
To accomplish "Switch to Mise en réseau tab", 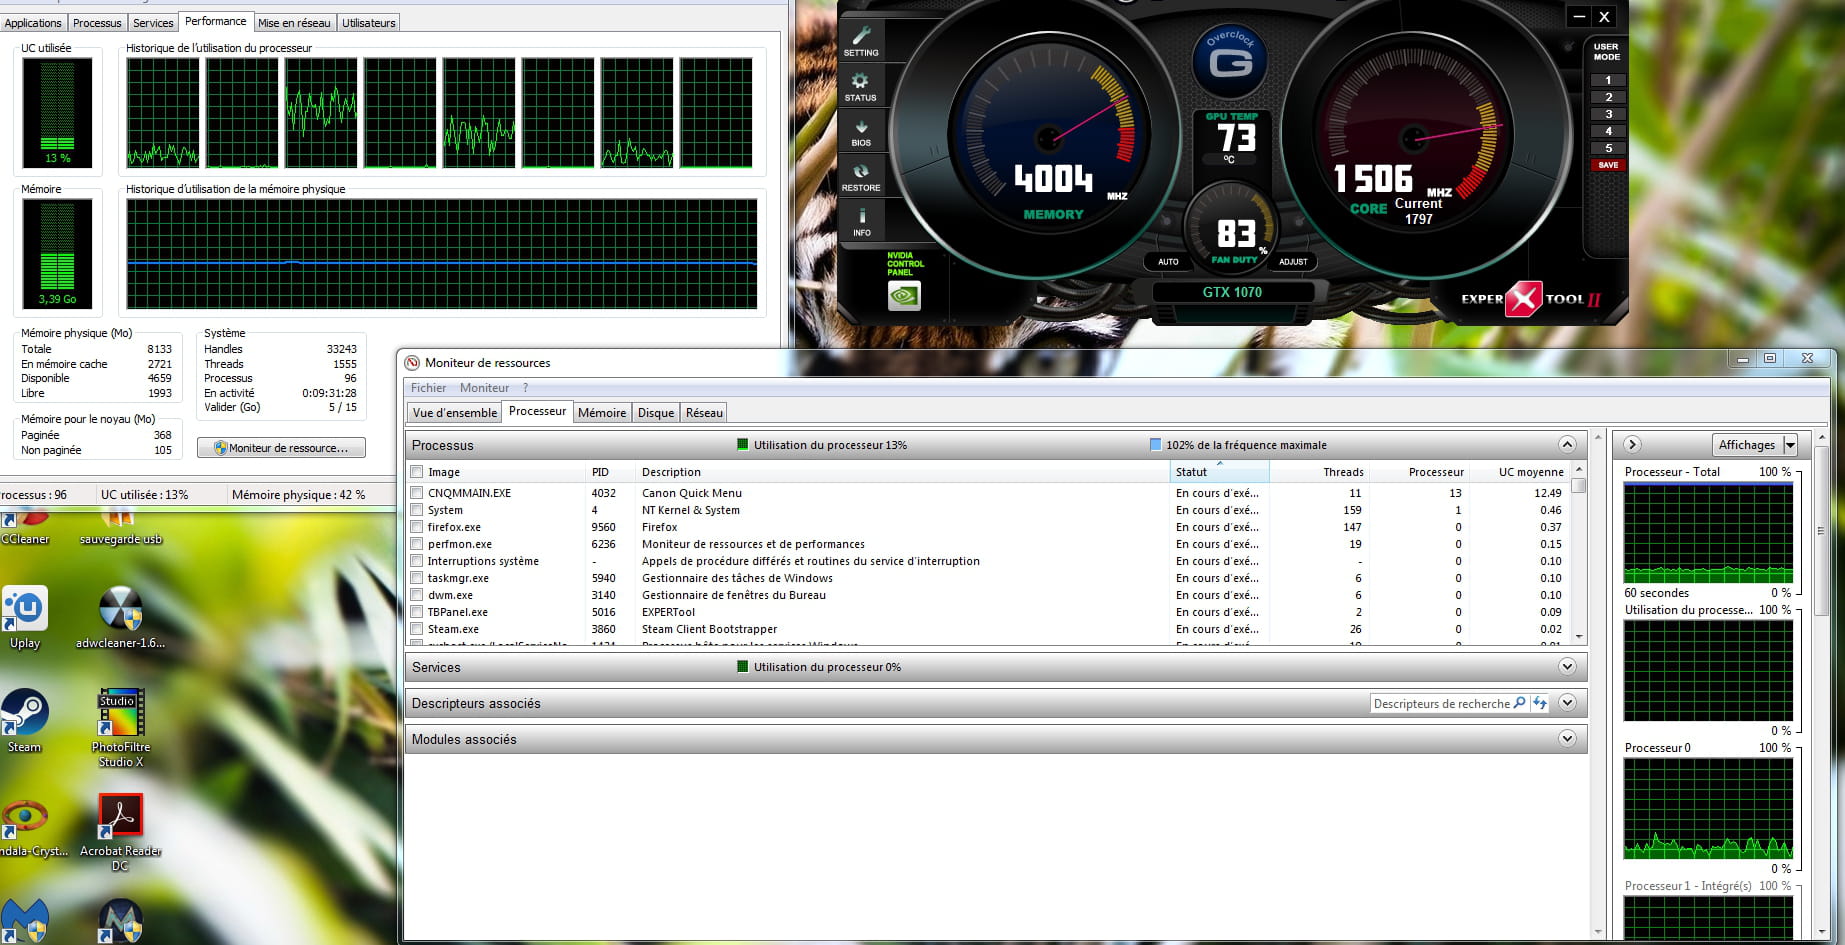I will 294,22.
